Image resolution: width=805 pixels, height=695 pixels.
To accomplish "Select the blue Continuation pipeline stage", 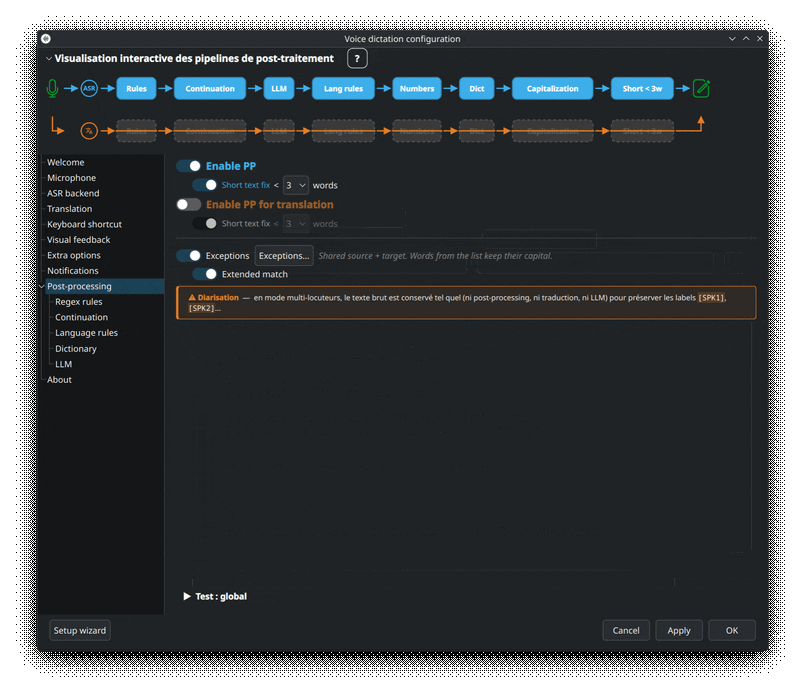I will tap(210, 88).
